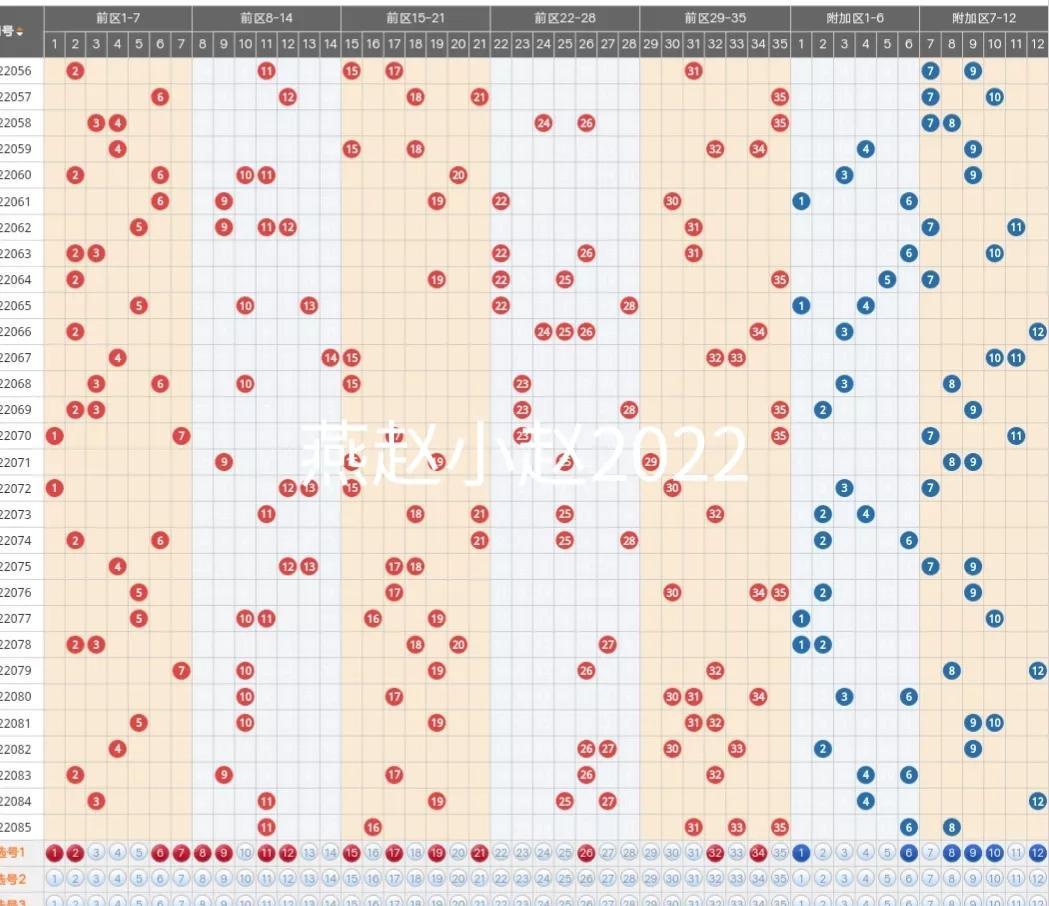Select the 前区22-28 header group

pyautogui.click(x=564, y=17)
